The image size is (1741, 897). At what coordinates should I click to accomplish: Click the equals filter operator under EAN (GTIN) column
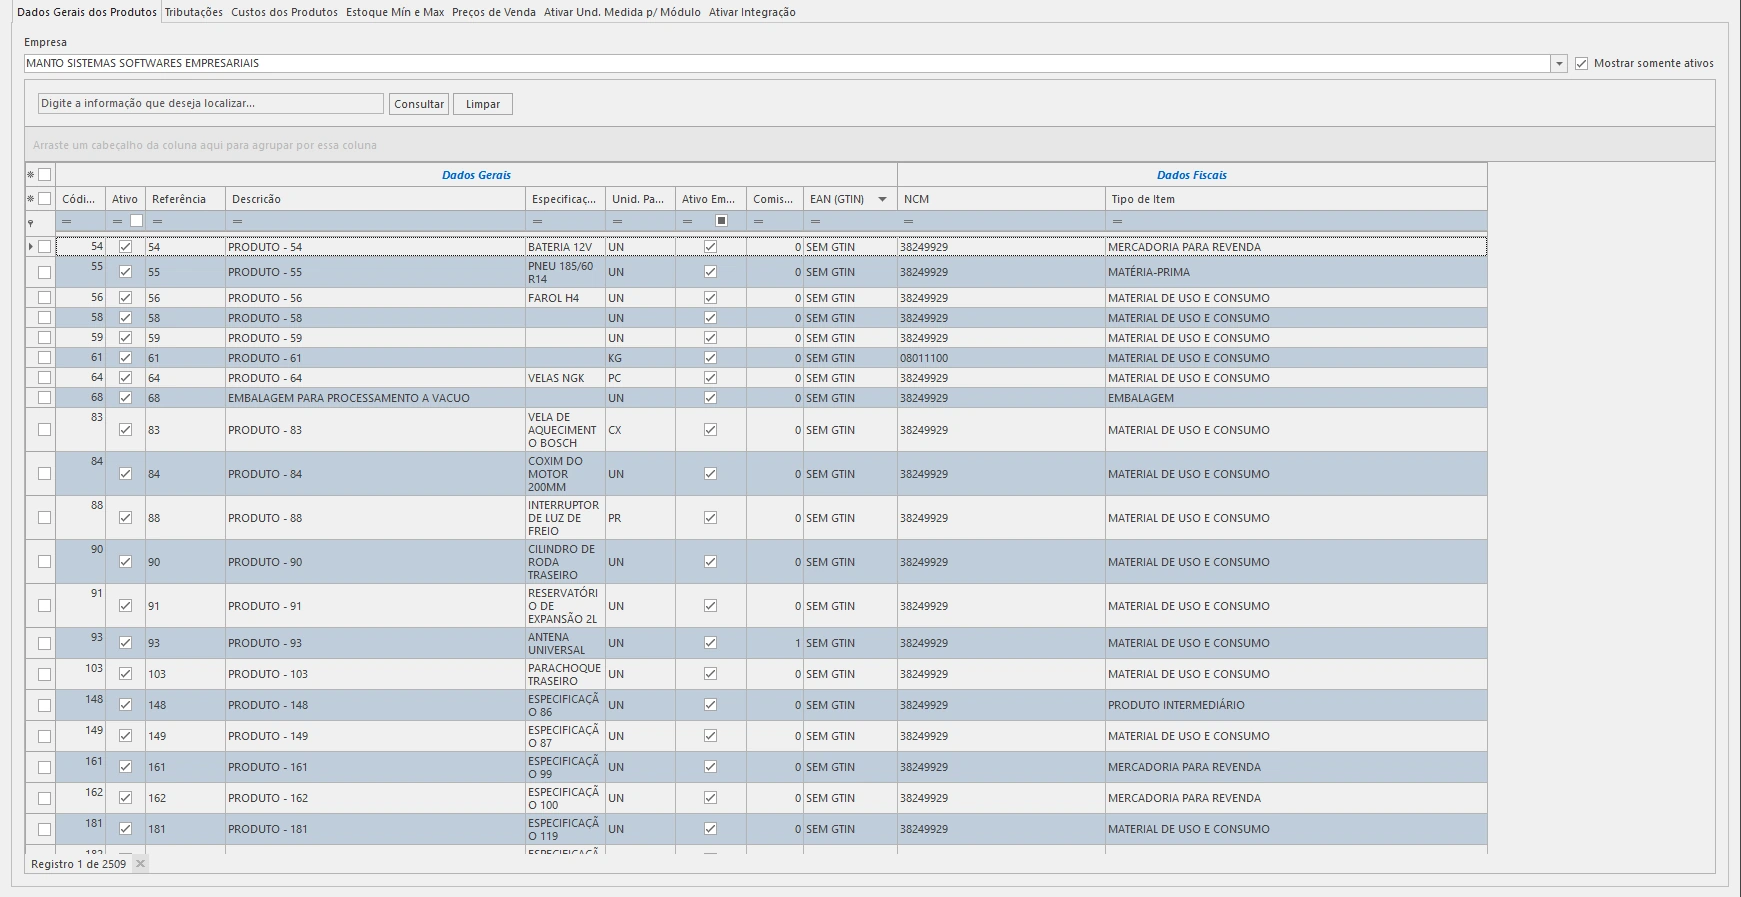[x=815, y=221]
